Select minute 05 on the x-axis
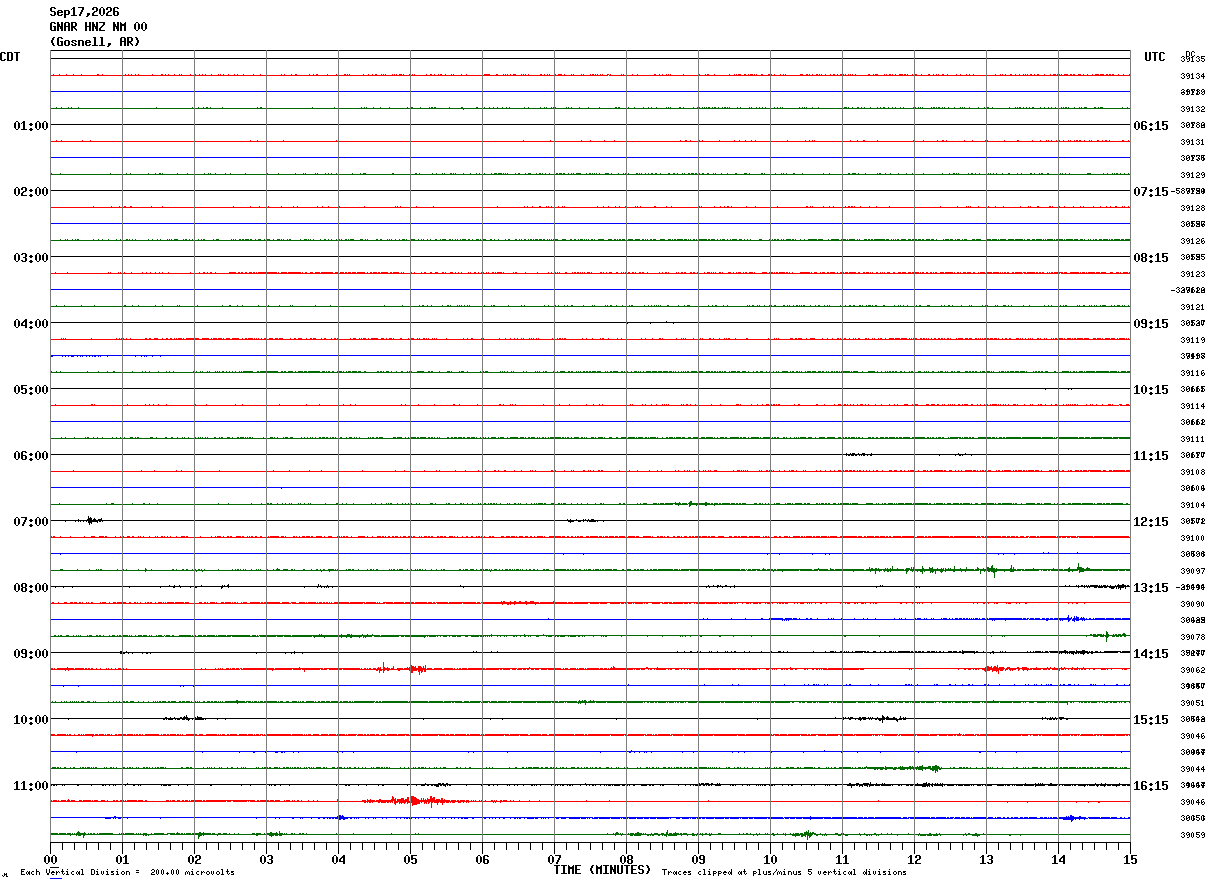The height and width of the screenshot is (886, 1210). [410, 859]
